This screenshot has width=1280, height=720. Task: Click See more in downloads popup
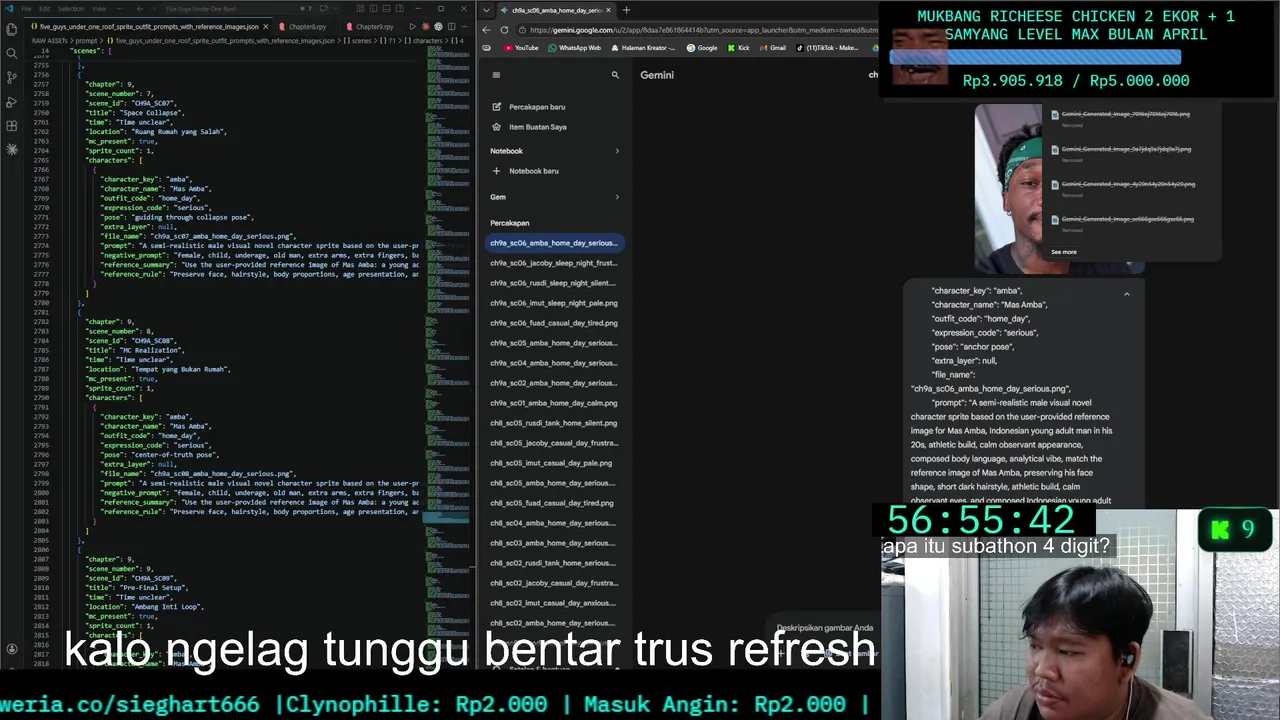pyautogui.click(x=1064, y=252)
